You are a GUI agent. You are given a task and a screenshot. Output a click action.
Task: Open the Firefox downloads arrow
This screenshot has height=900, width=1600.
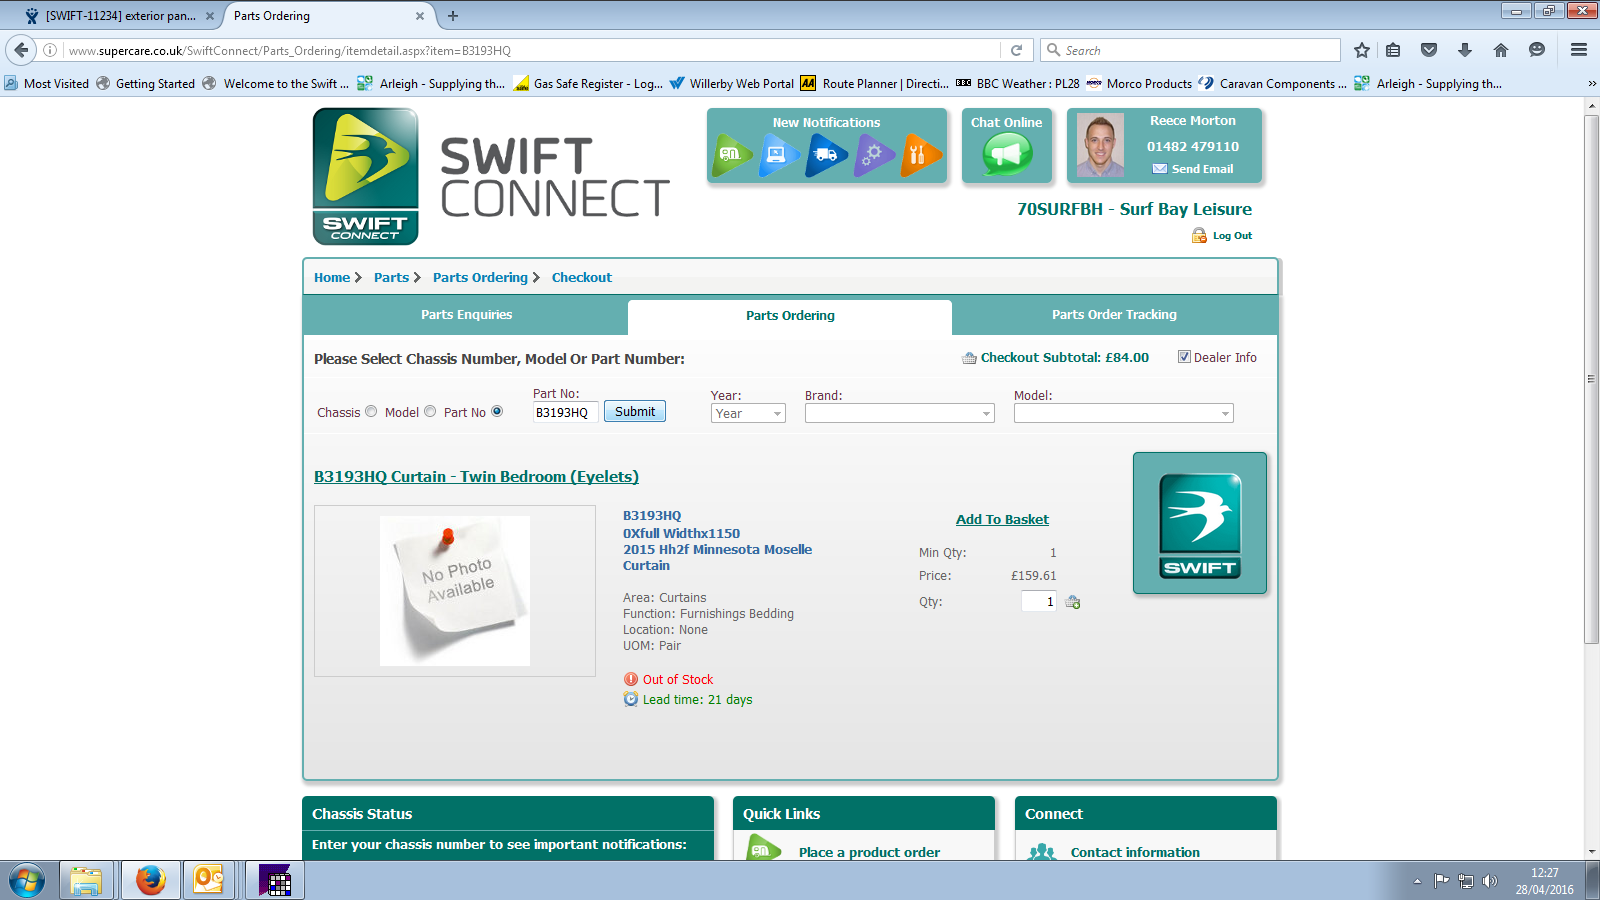coord(1465,50)
